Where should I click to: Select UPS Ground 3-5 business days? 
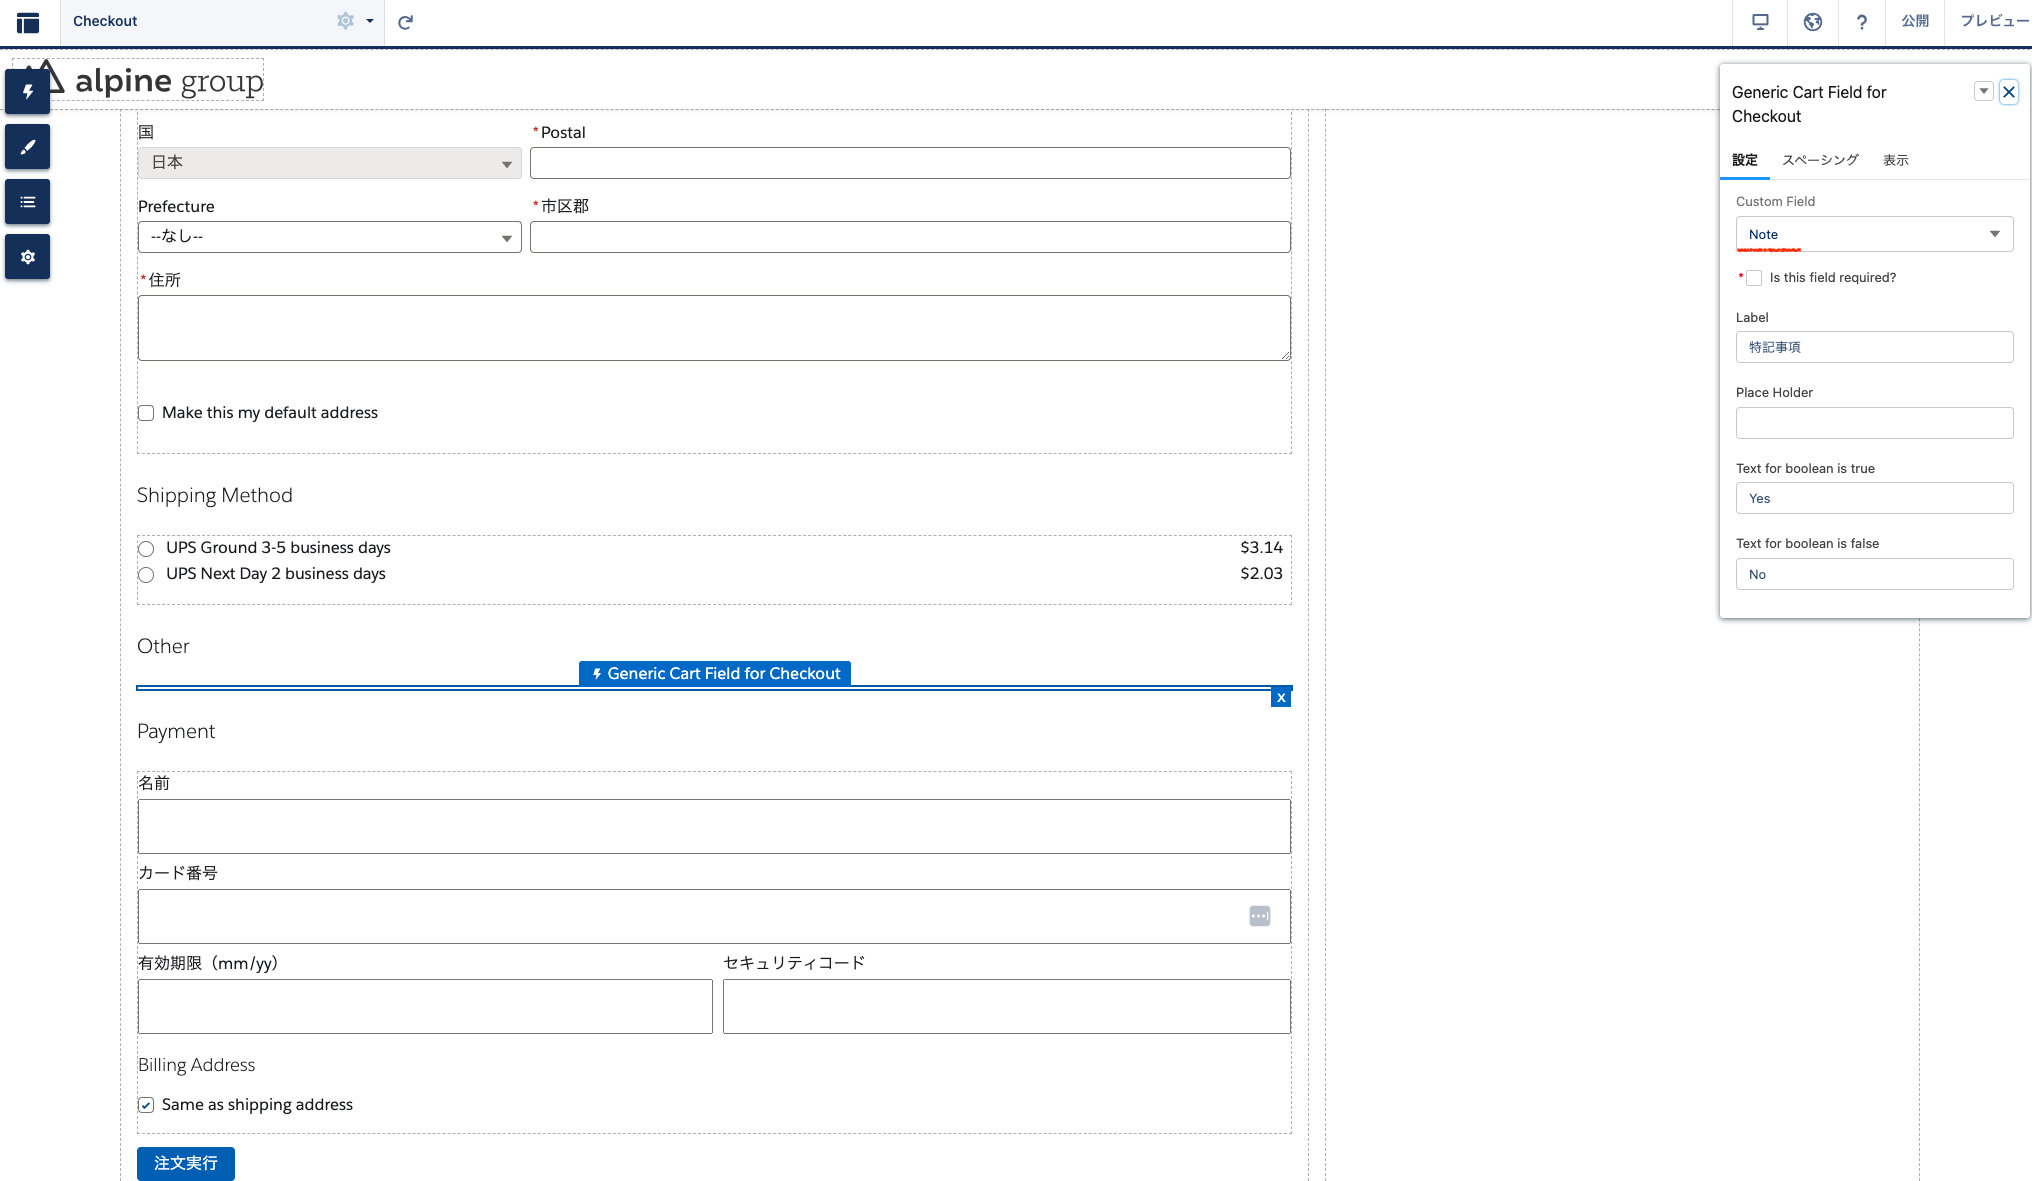(x=146, y=548)
